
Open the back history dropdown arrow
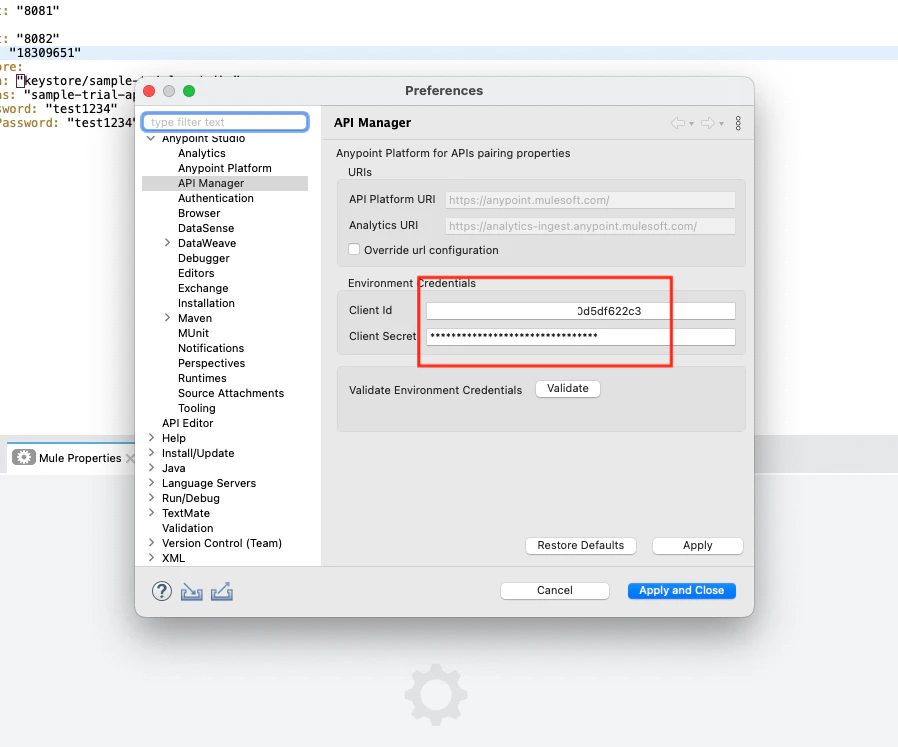pos(691,124)
